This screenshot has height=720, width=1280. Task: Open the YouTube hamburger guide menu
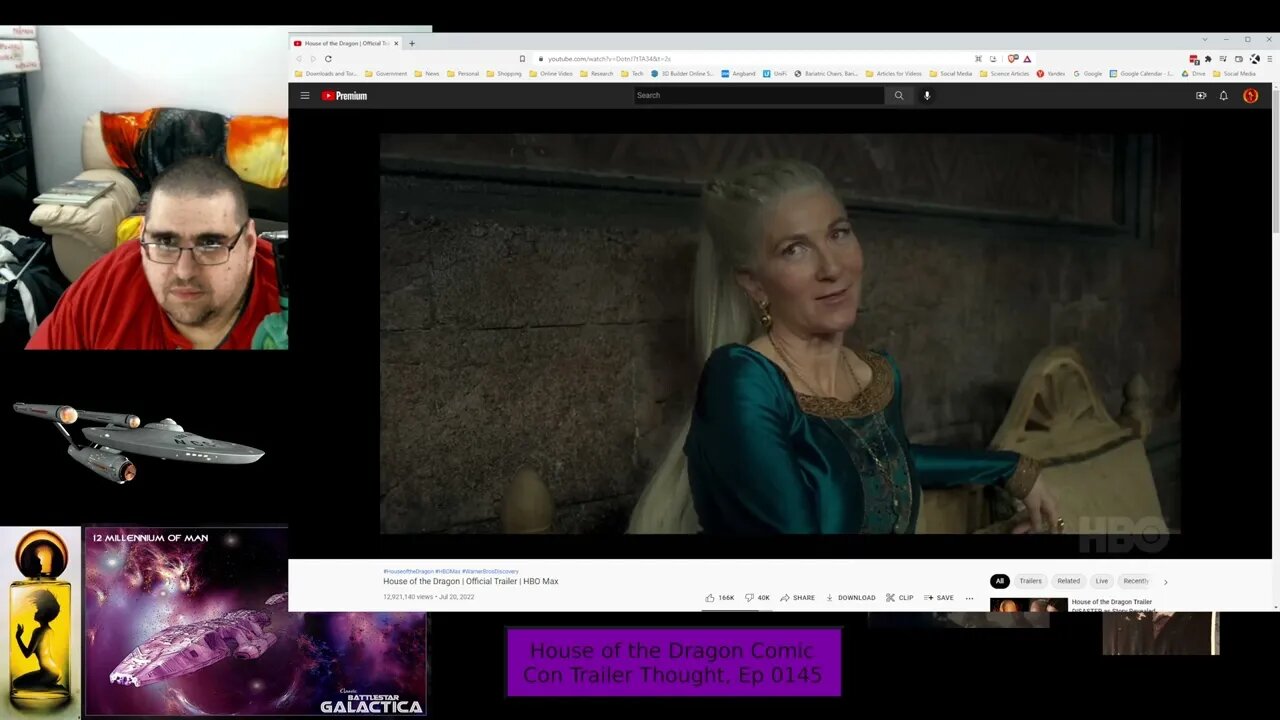[305, 95]
